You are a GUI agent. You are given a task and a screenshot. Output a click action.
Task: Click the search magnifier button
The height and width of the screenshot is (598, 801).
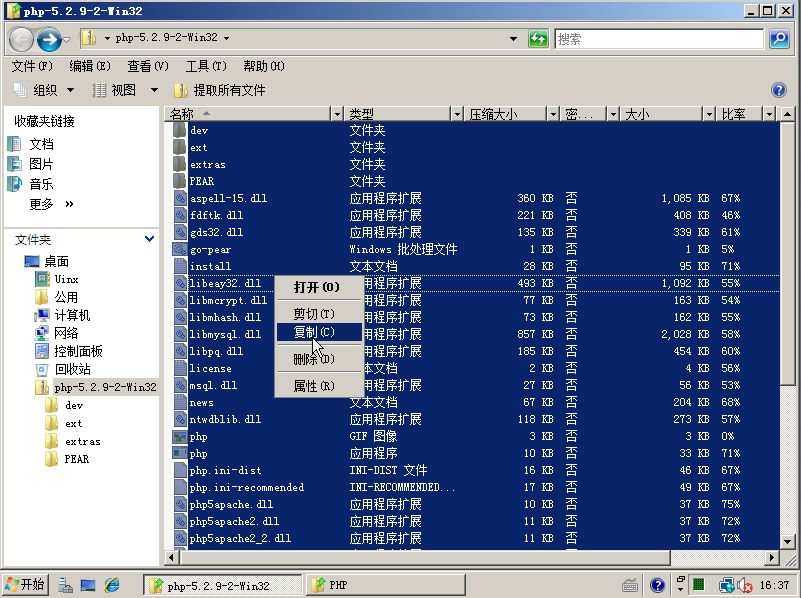coord(779,39)
